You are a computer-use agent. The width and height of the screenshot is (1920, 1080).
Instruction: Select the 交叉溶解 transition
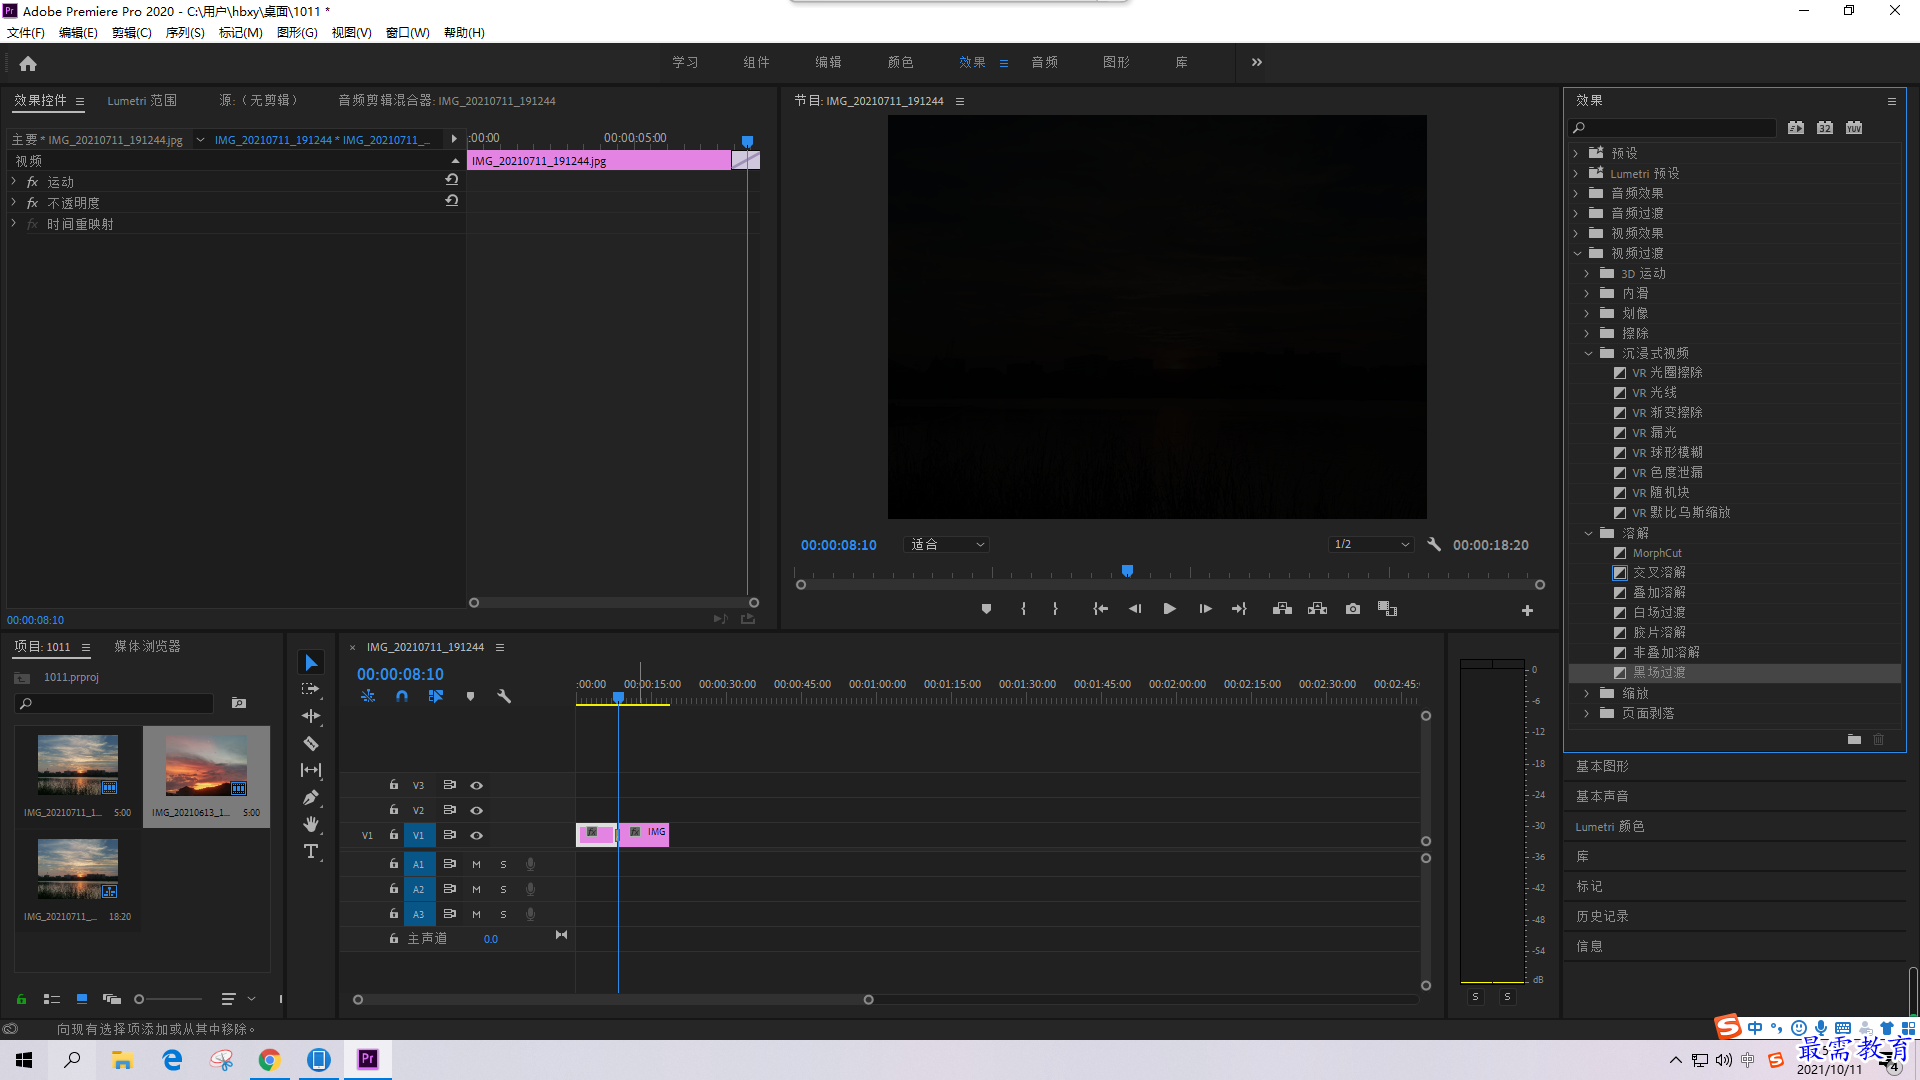coord(1659,572)
